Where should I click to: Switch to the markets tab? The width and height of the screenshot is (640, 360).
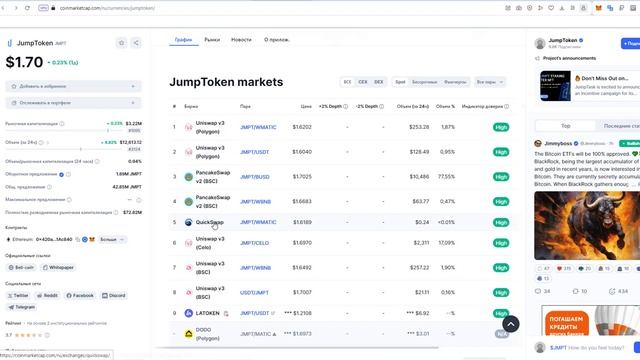pyautogui.click(x=212, y=40)
